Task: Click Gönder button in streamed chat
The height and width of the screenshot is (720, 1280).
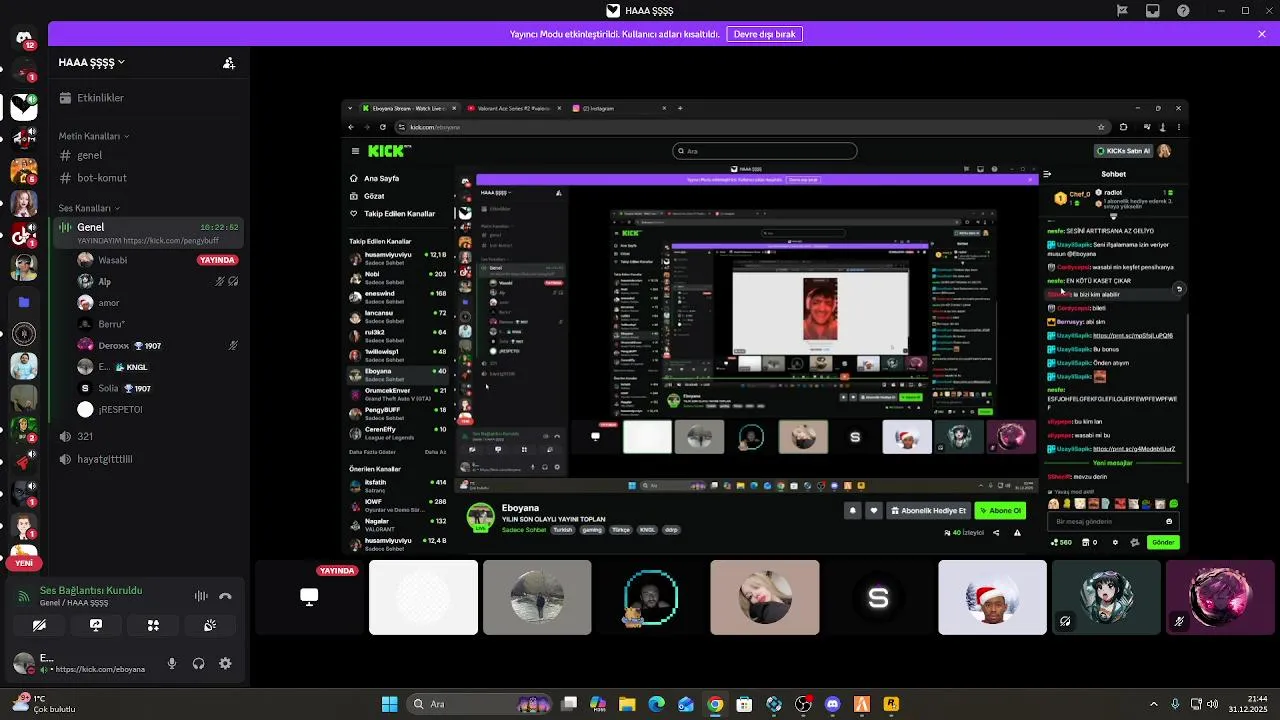Action: click(x=1163, y=542)
